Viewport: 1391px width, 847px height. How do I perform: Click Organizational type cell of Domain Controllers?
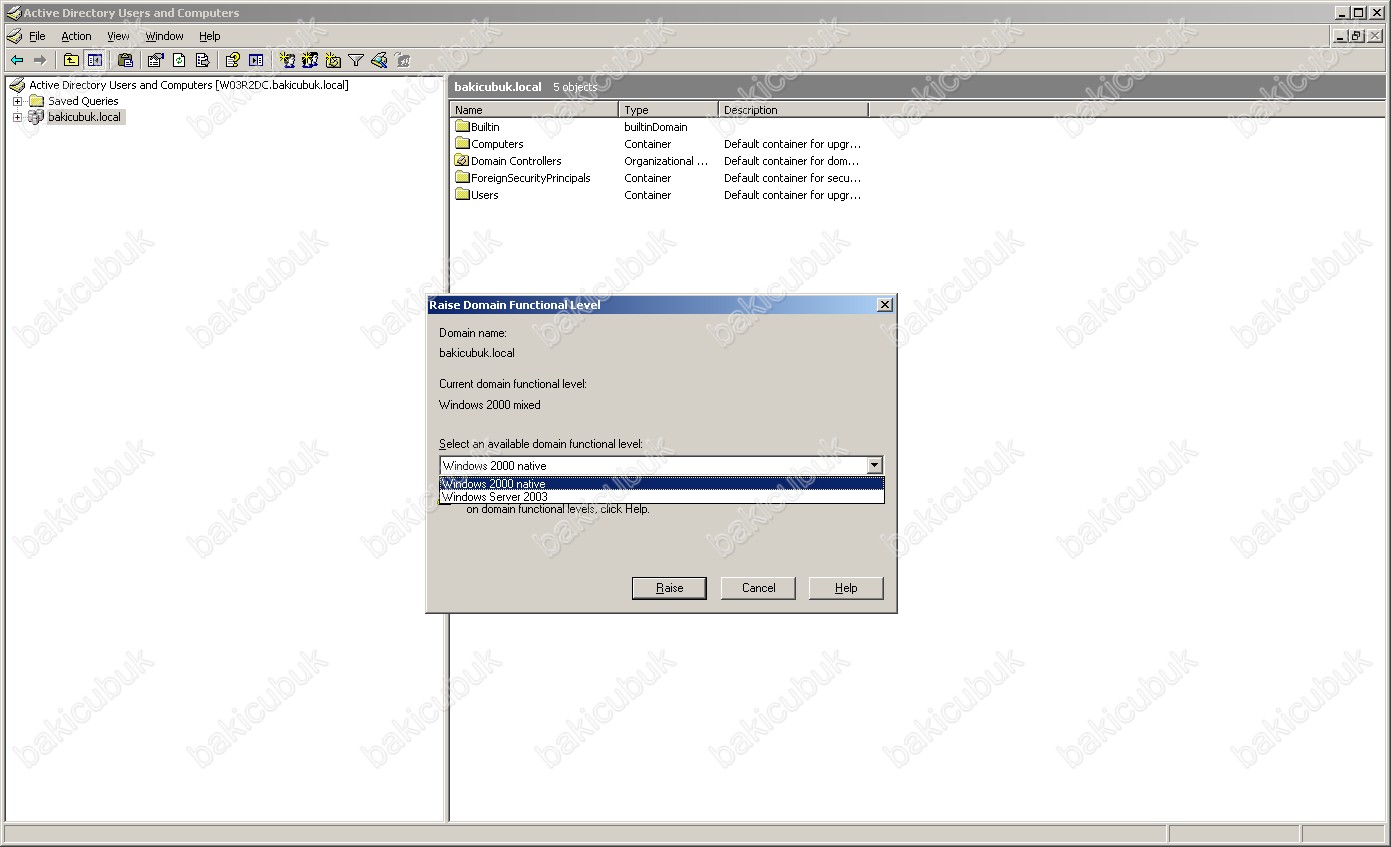(x=665, y=161)
